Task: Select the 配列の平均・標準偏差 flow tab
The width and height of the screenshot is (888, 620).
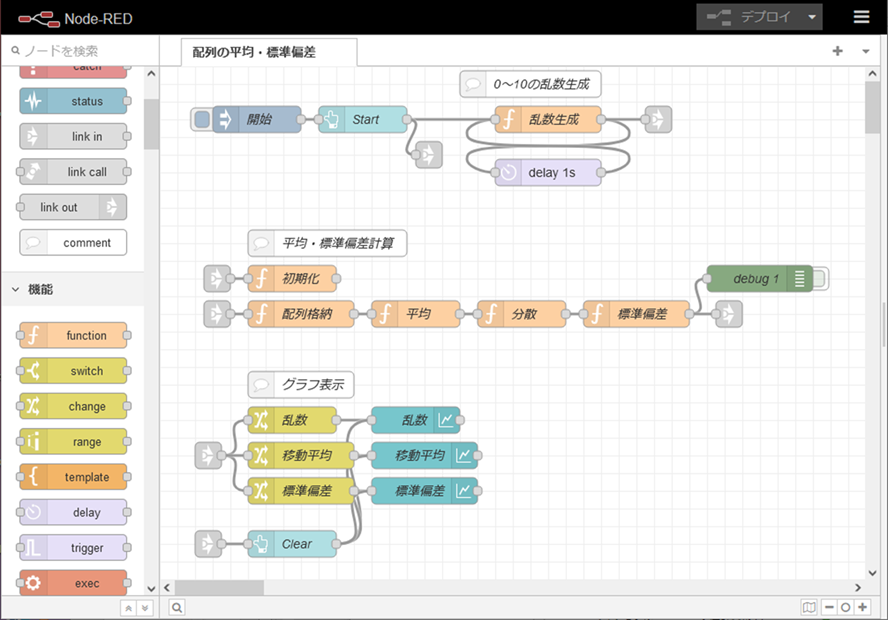Action: click(255, 52)
